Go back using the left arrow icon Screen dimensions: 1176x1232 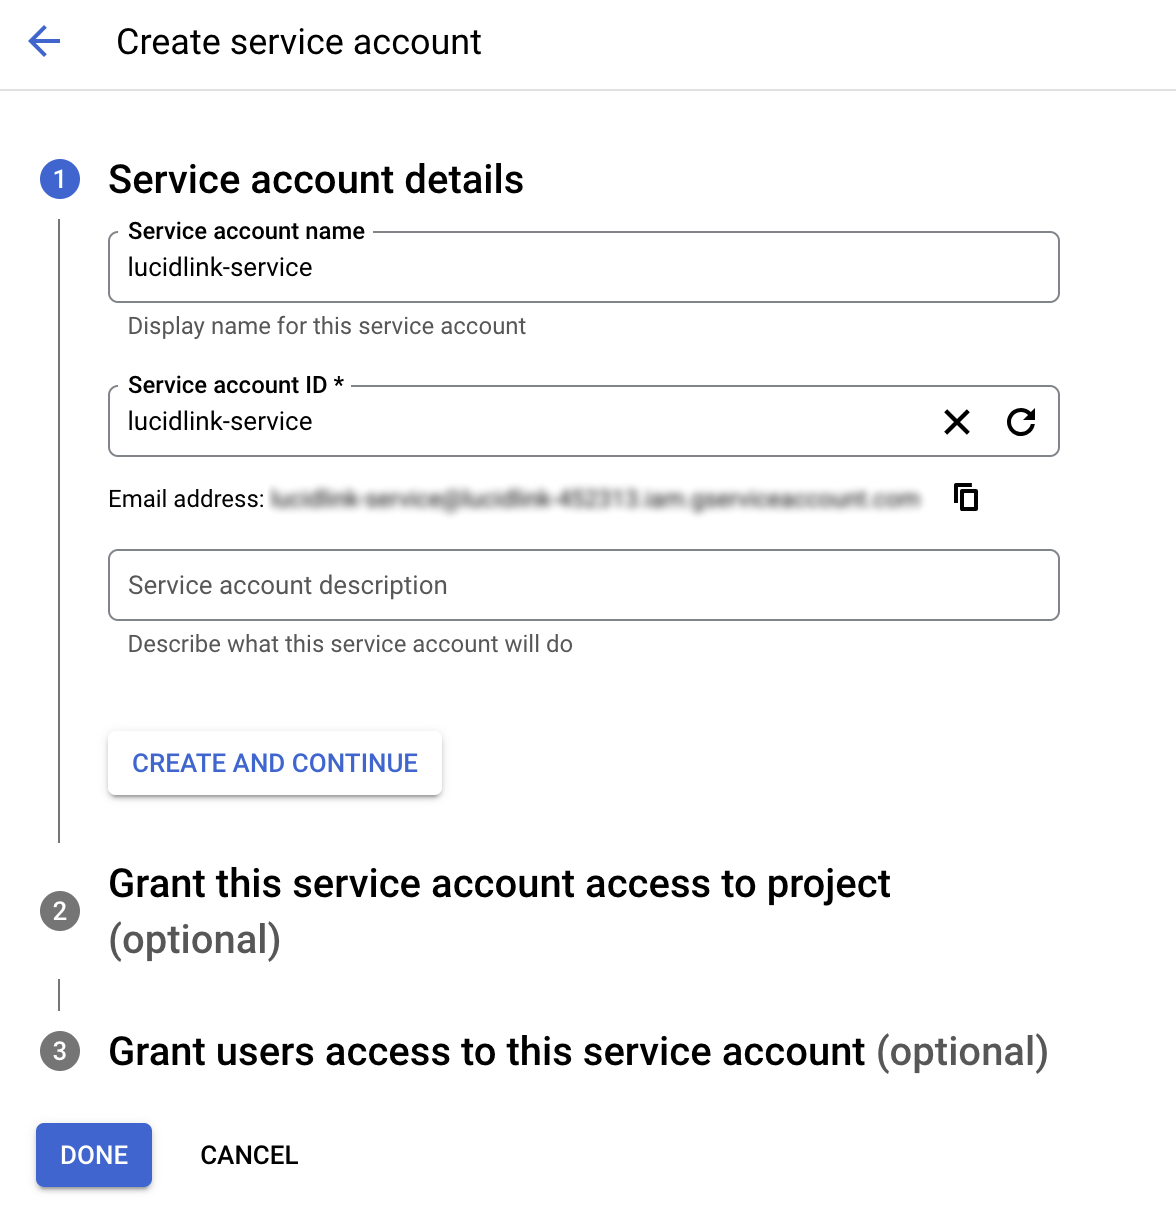[x=44, y=42]
